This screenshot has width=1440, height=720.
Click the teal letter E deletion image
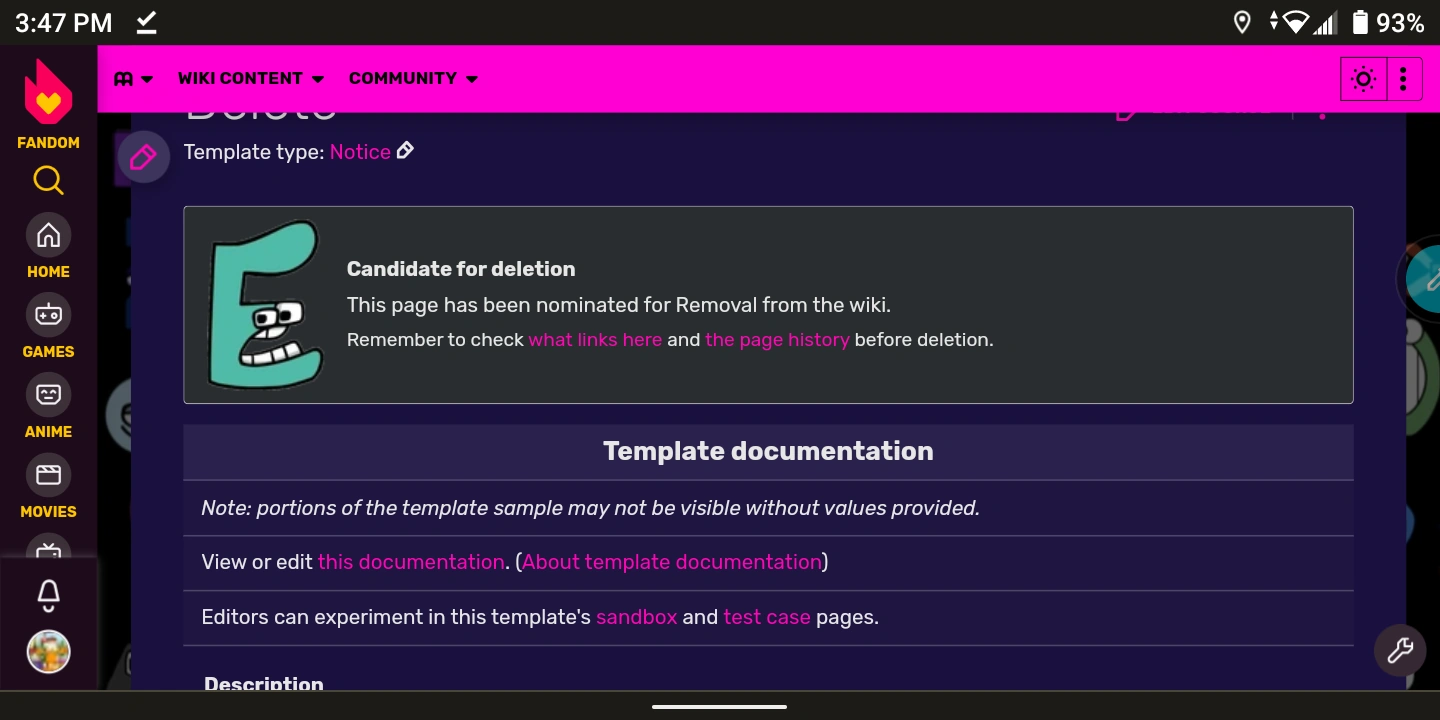pyautogui.click(x=265, y=305)
